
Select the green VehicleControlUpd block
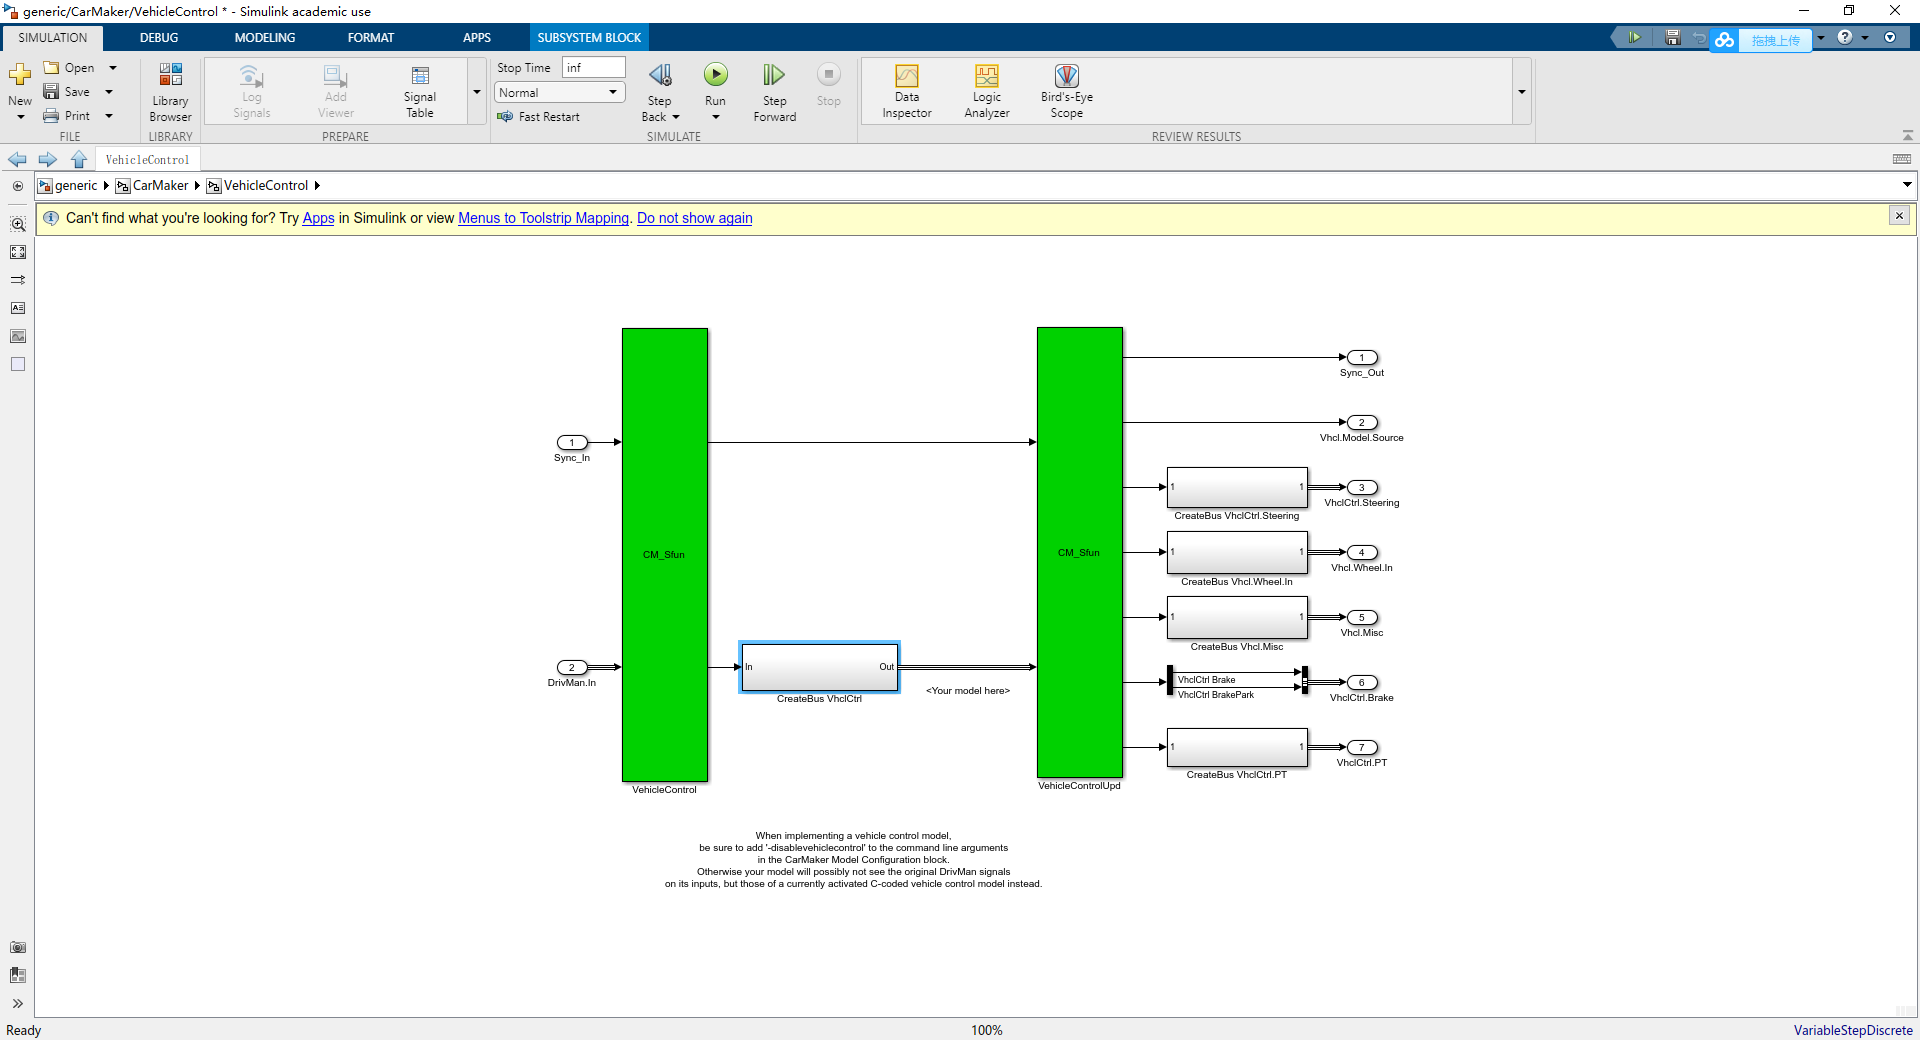[1080, 552]
